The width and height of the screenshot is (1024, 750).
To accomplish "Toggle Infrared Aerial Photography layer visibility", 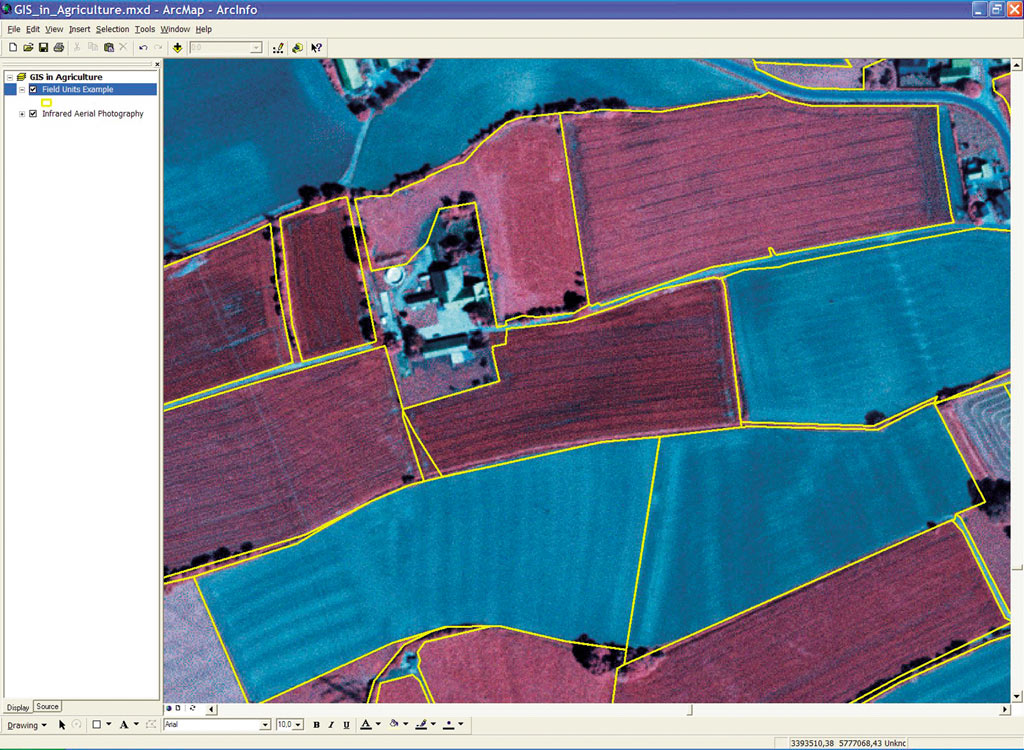I will [33, 114].
